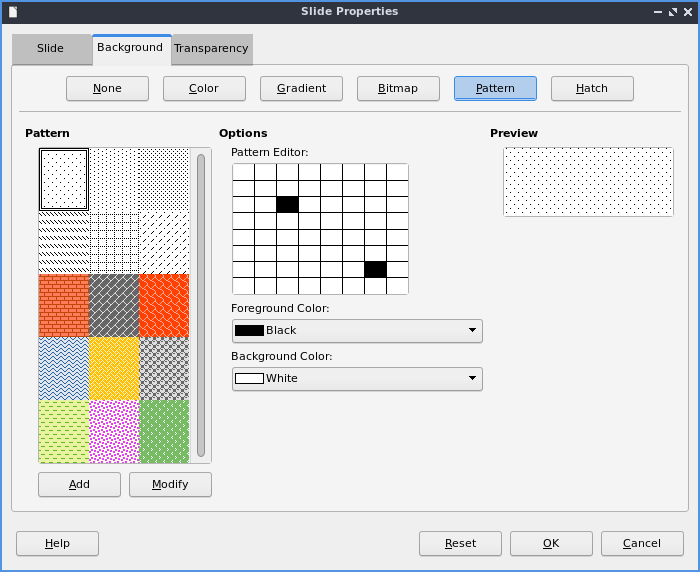Toggle the lower black pixel in Pattern Editor

pos(375,269)
